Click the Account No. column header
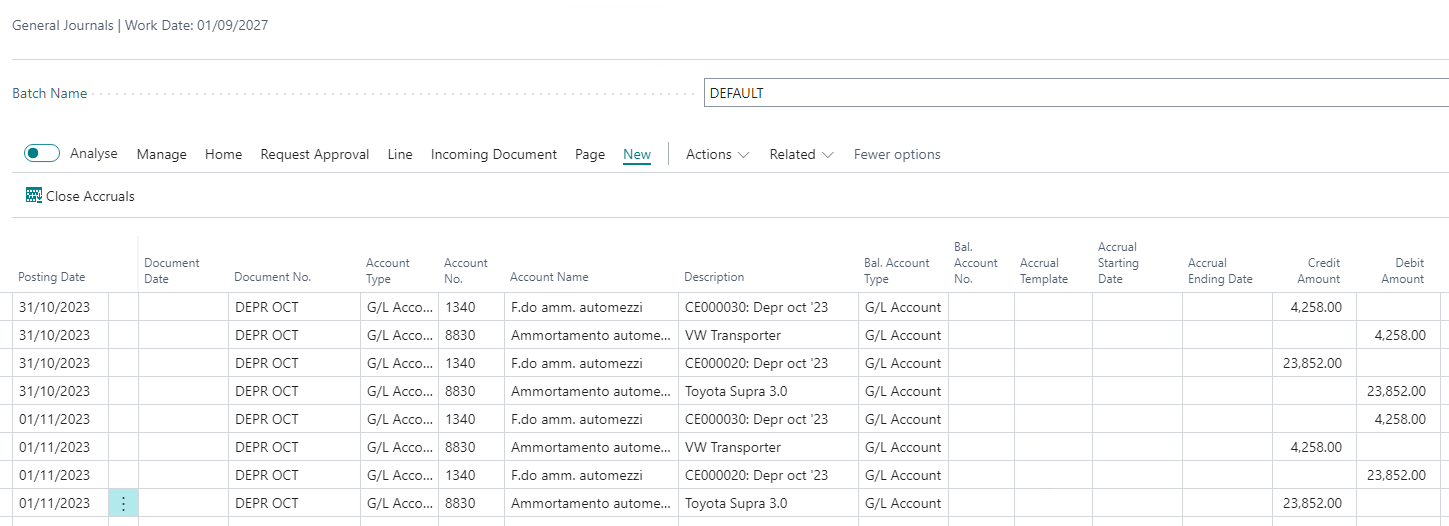 click(466, 270)
